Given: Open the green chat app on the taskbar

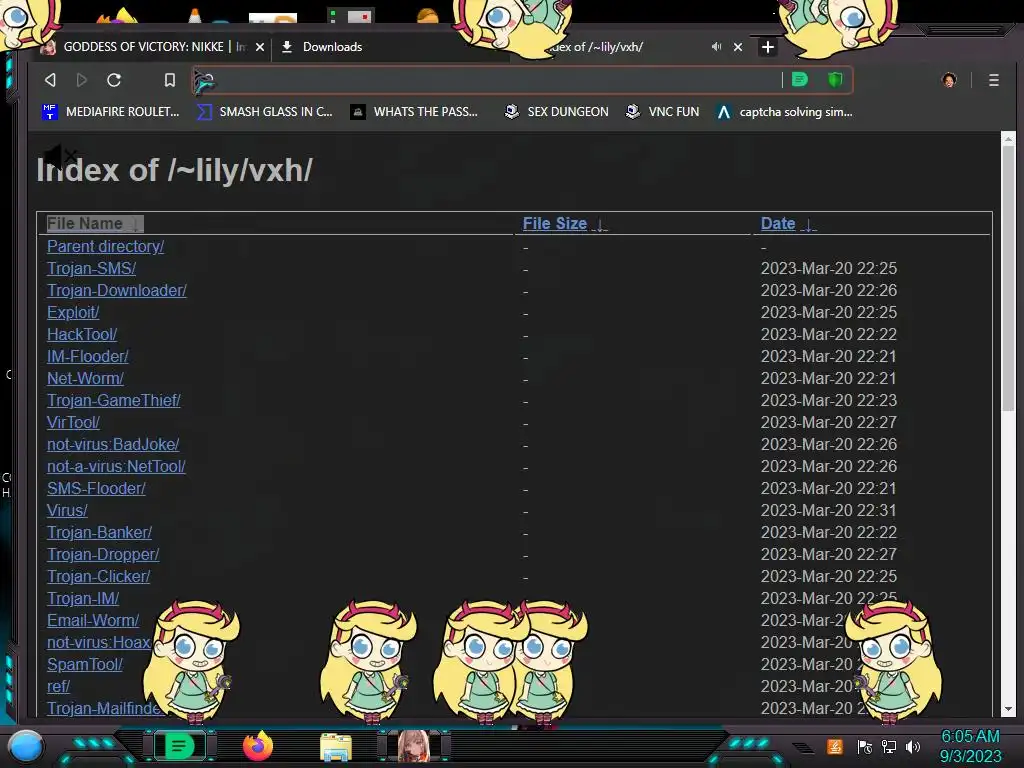Looking at the screenshot, I should point(179,746).
